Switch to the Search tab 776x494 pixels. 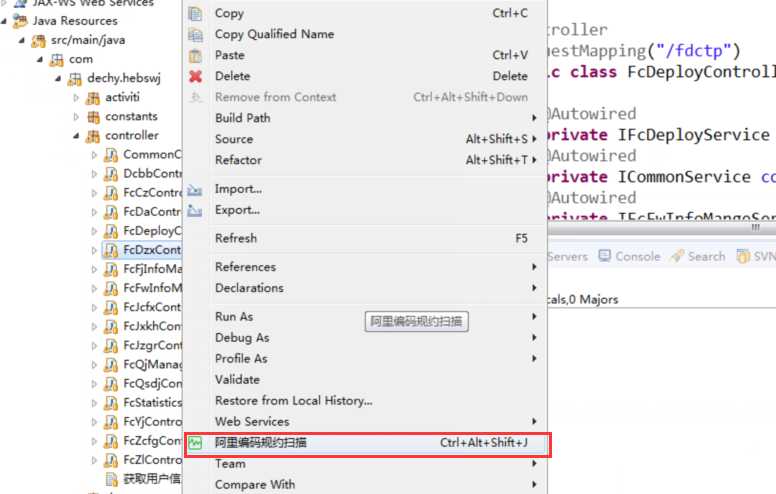[698, 256]
